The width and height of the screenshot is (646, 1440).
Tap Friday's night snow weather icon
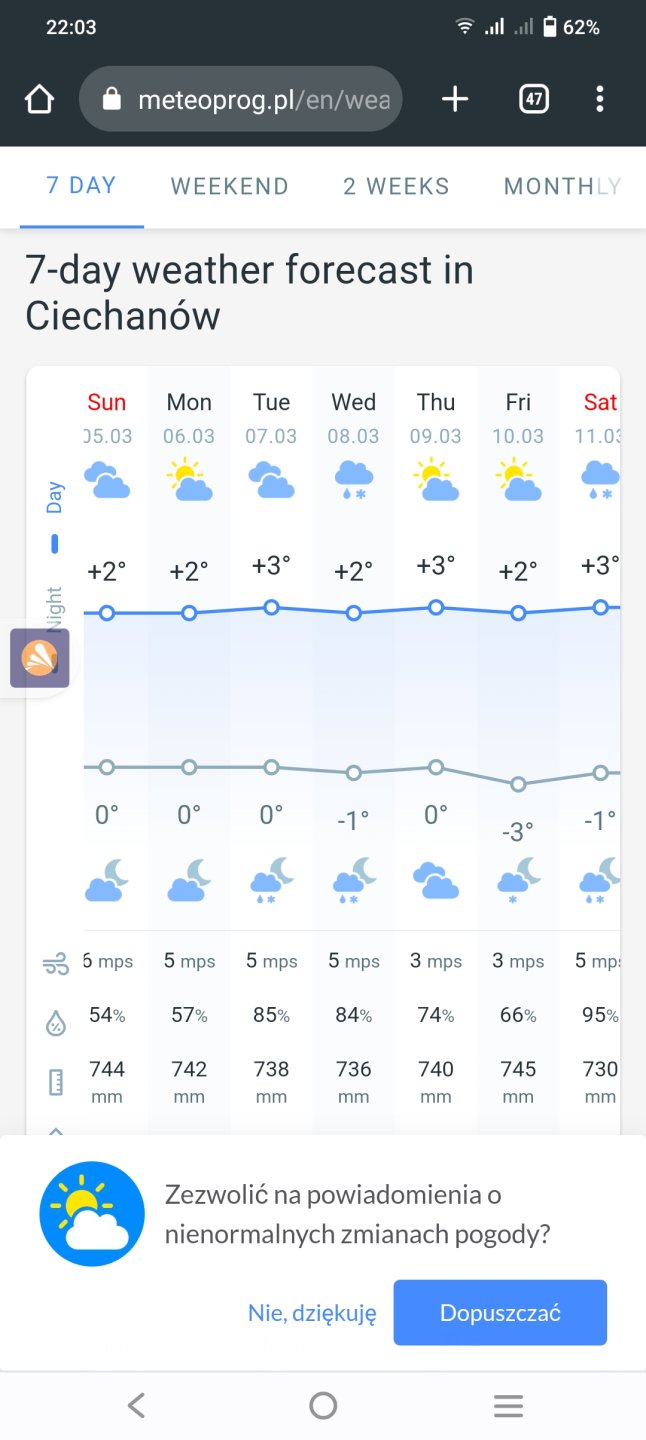coord(518,880)
